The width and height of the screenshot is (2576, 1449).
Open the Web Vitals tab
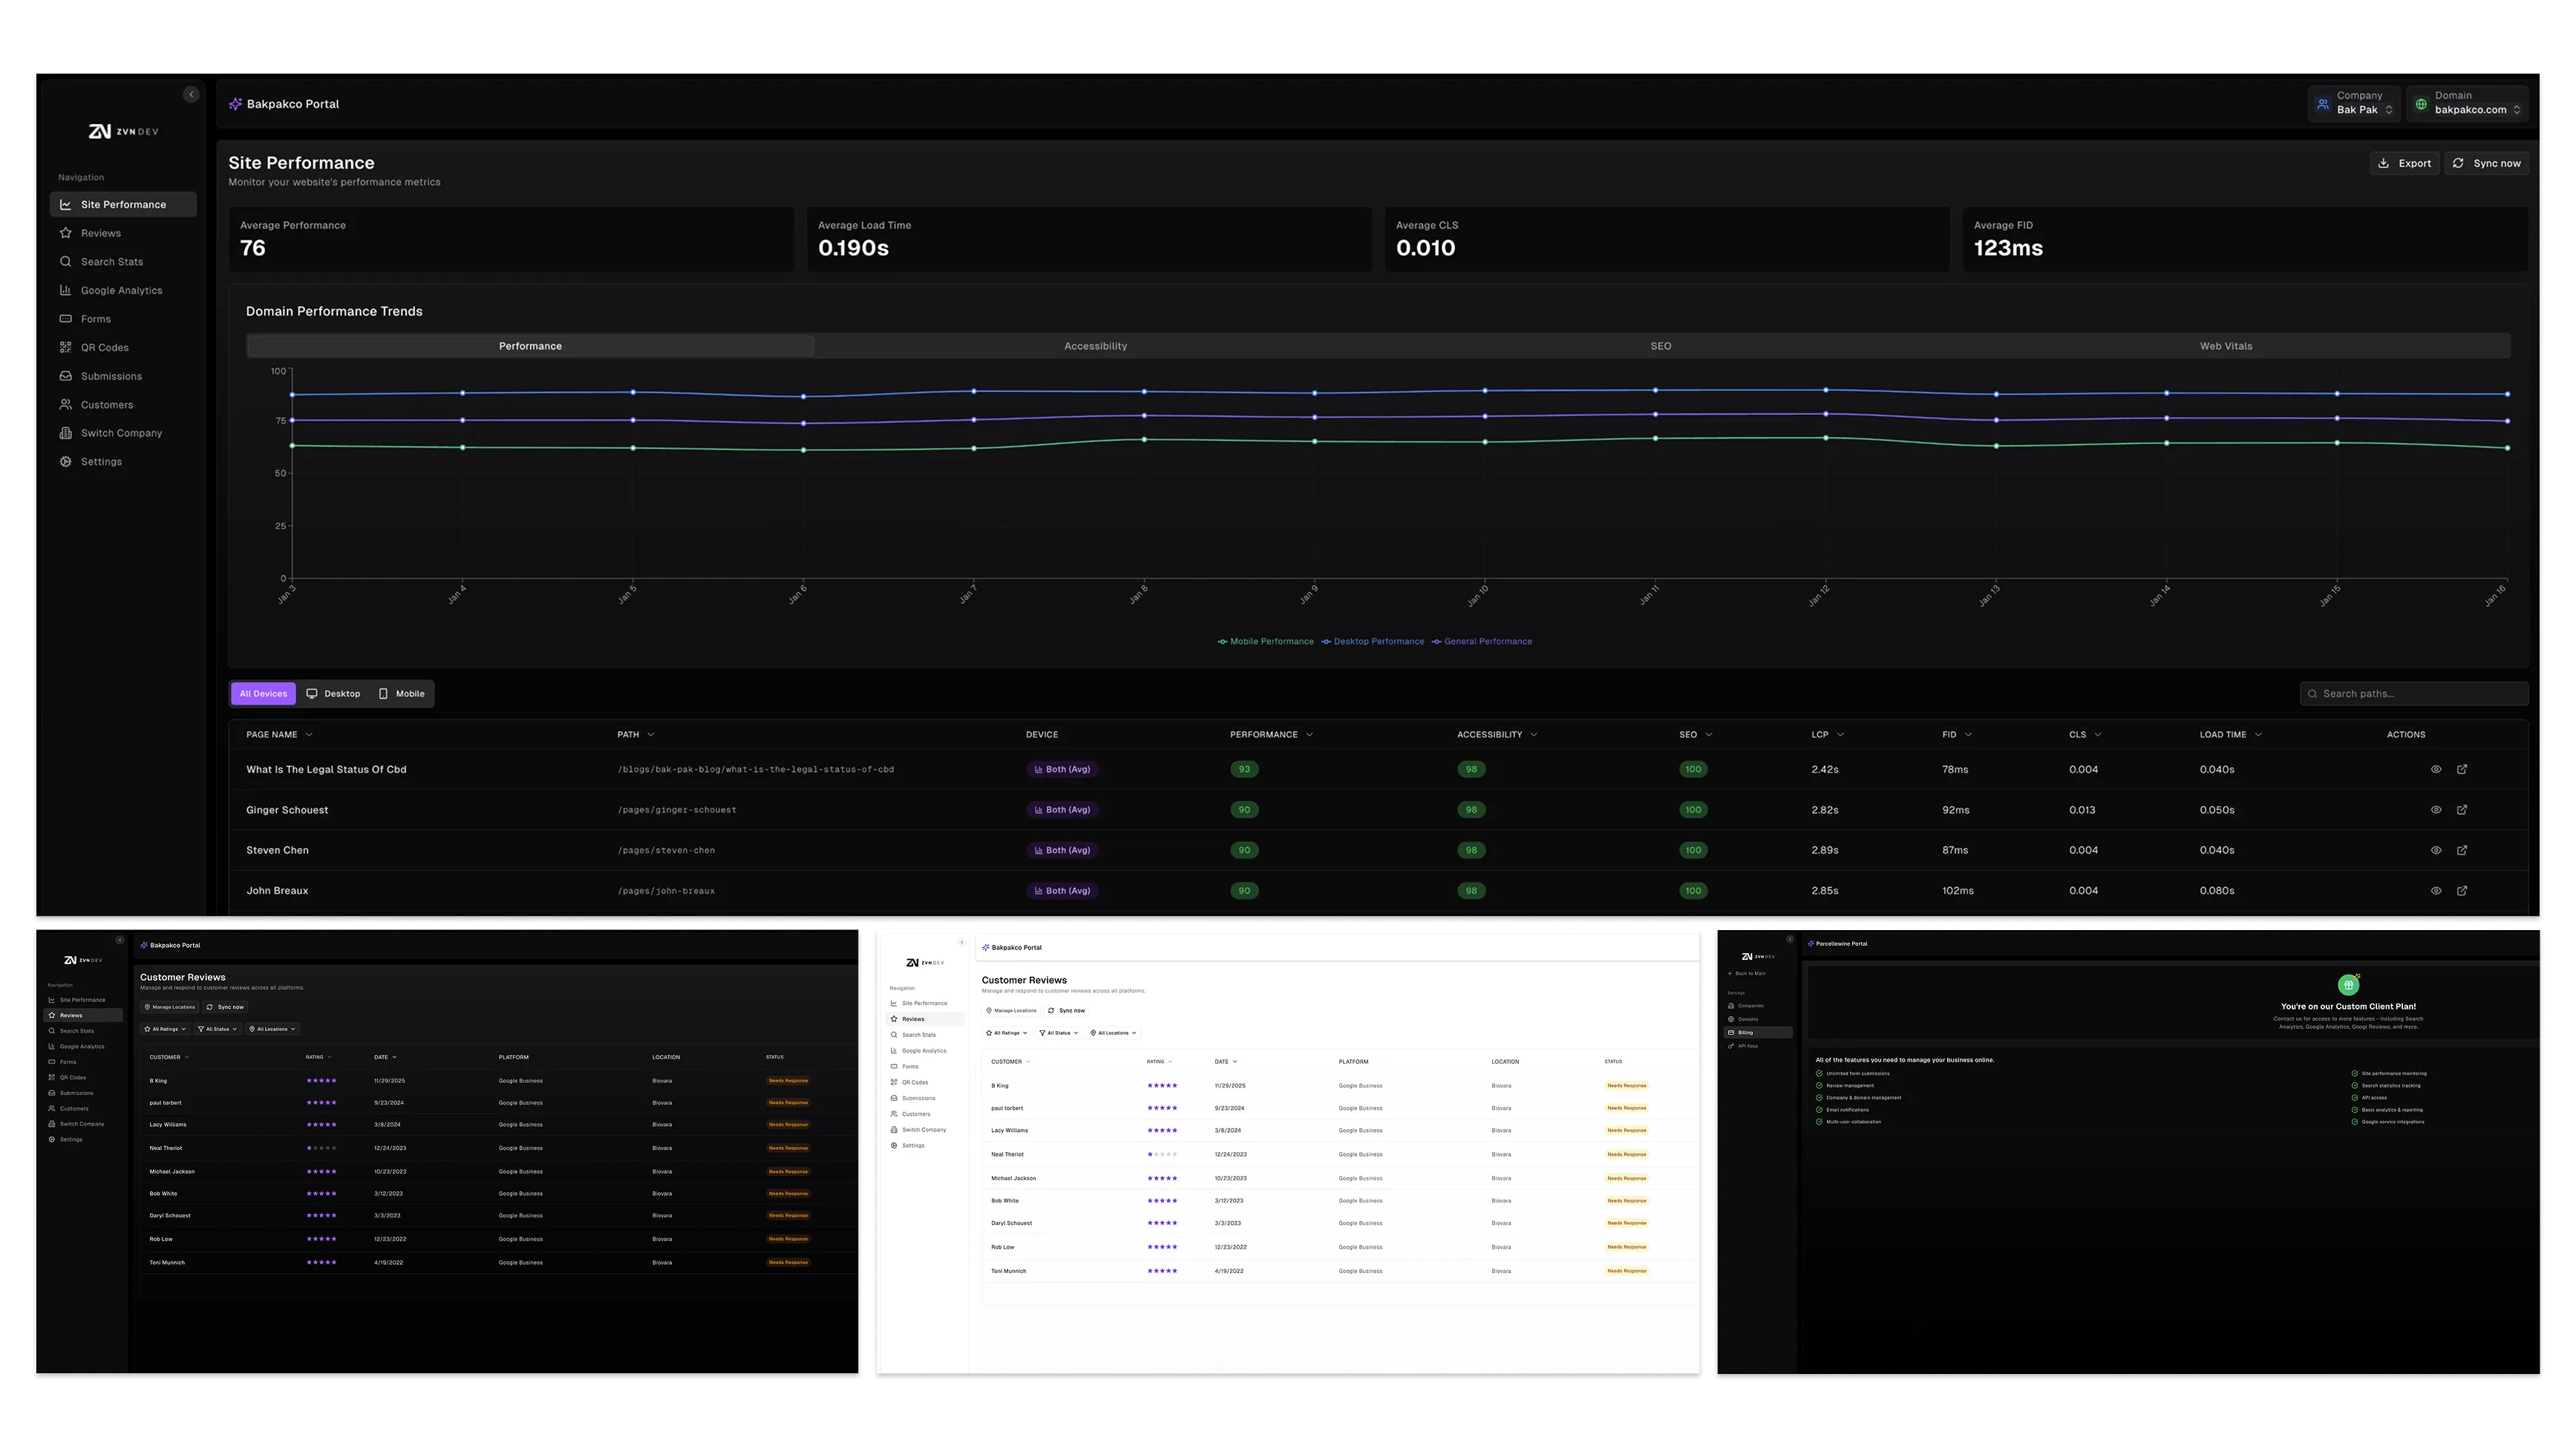(2226, 345)
